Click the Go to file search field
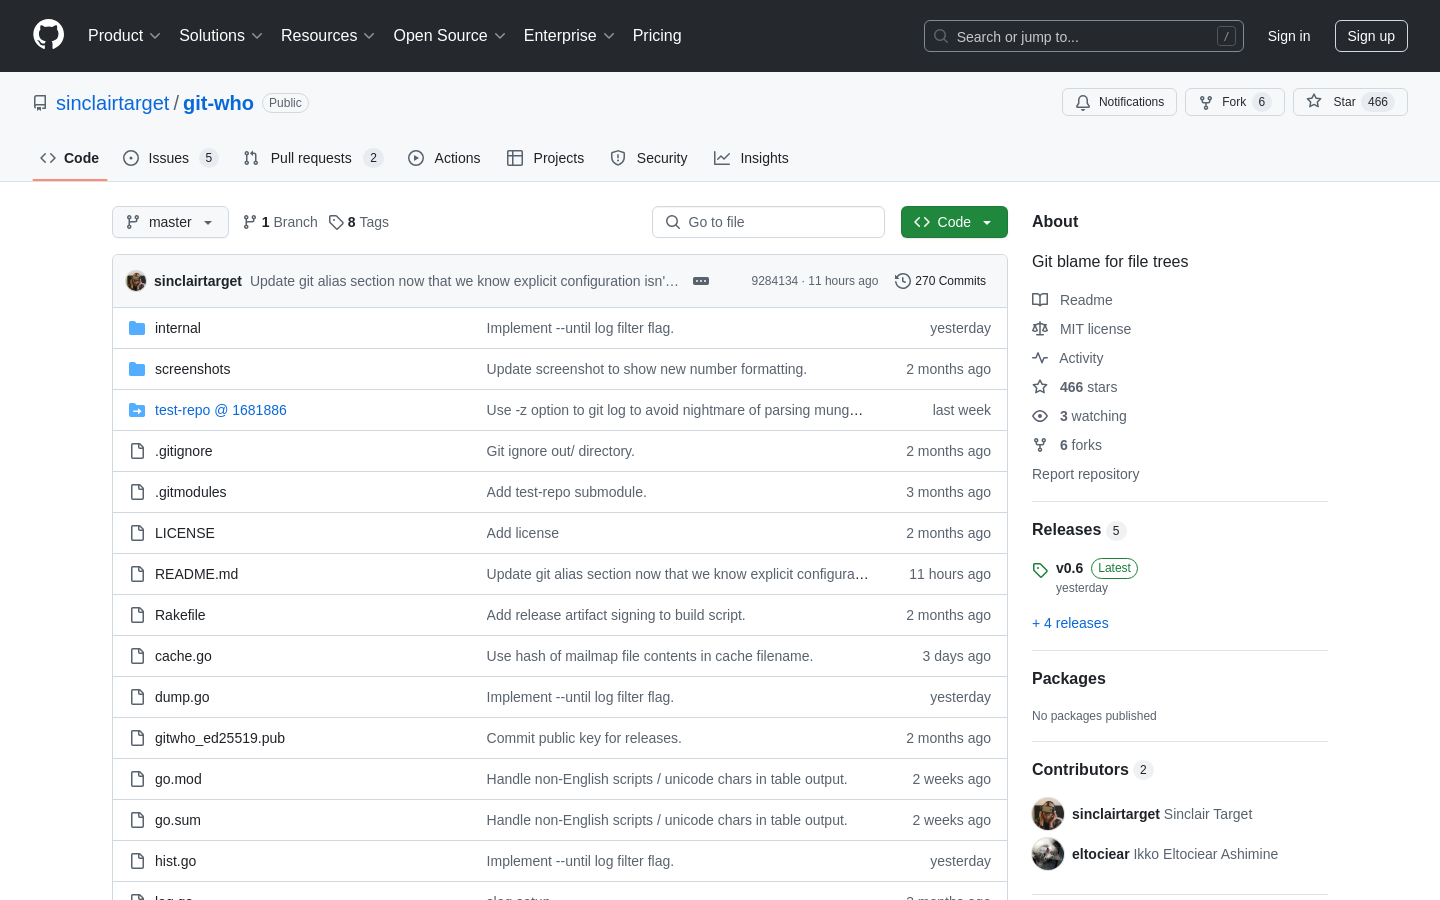The height and width of the screenshot is (900, 1440). coord(768,222)
